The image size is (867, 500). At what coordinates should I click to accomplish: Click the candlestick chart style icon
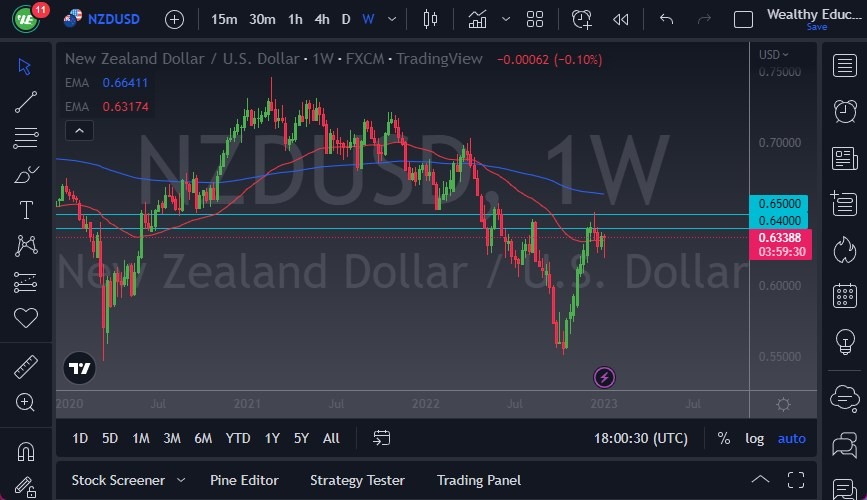431,19
